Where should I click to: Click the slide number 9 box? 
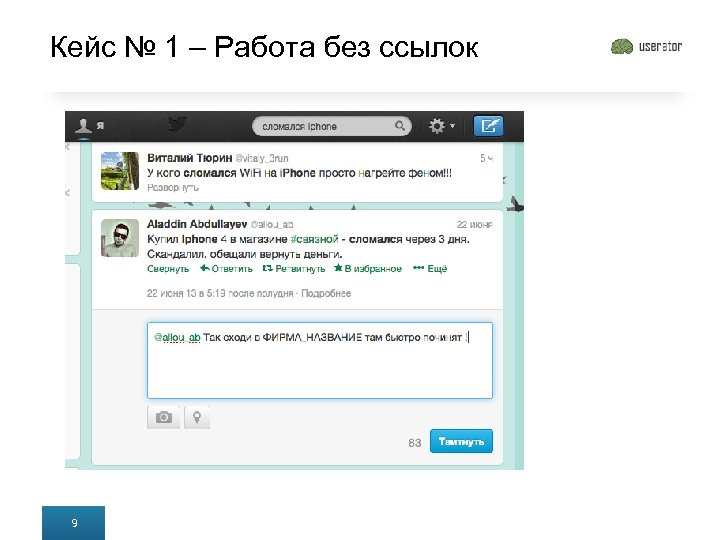pyautogui.click(x=73, y=523)
